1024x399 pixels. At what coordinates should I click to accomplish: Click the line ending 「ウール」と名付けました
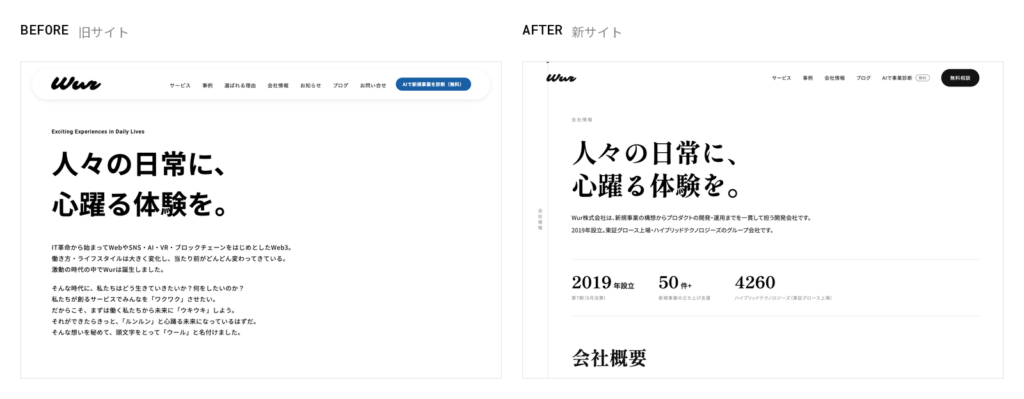147,332
